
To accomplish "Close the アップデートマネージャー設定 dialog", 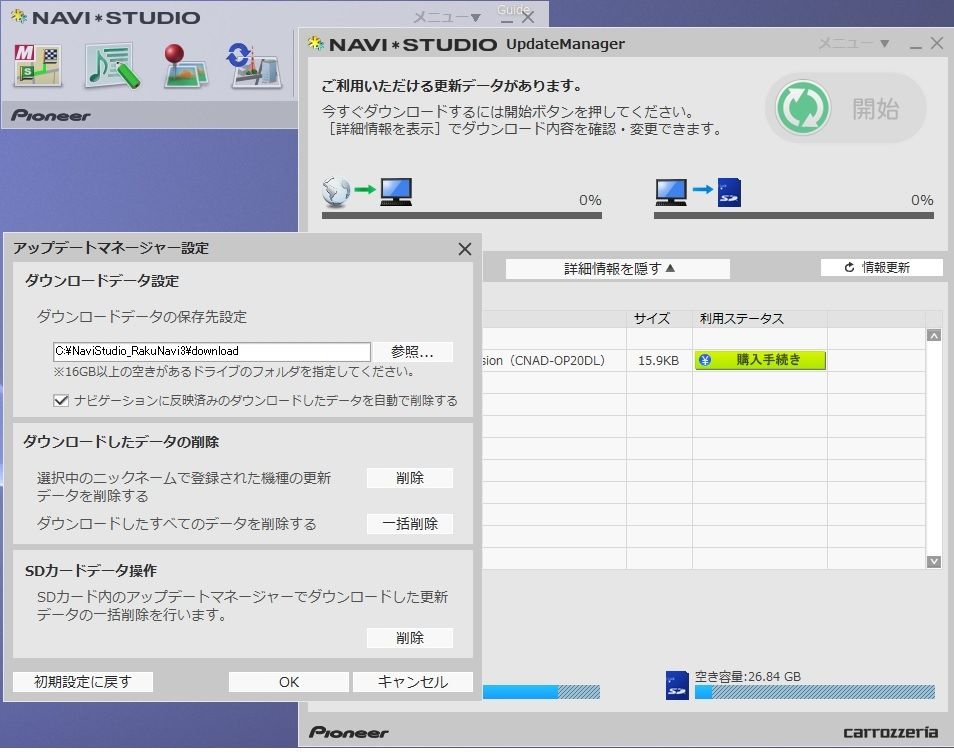I will pyautogui.click(x=465, y=249).
